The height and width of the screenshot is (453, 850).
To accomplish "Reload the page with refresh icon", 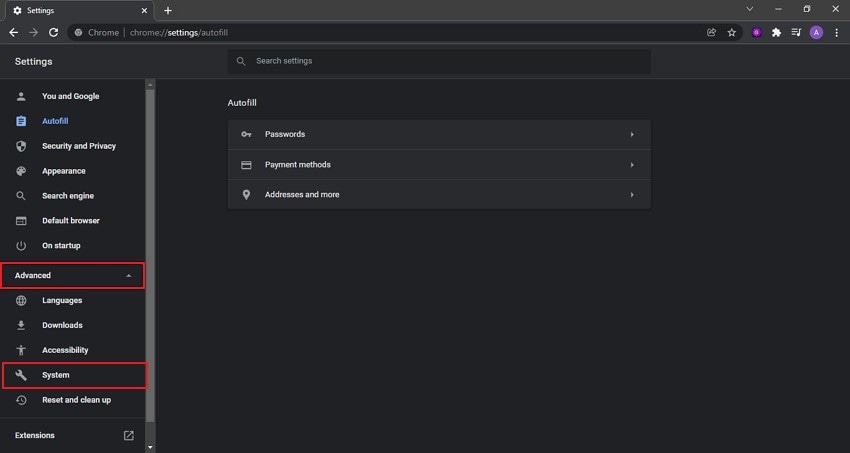I will point(53,32).
